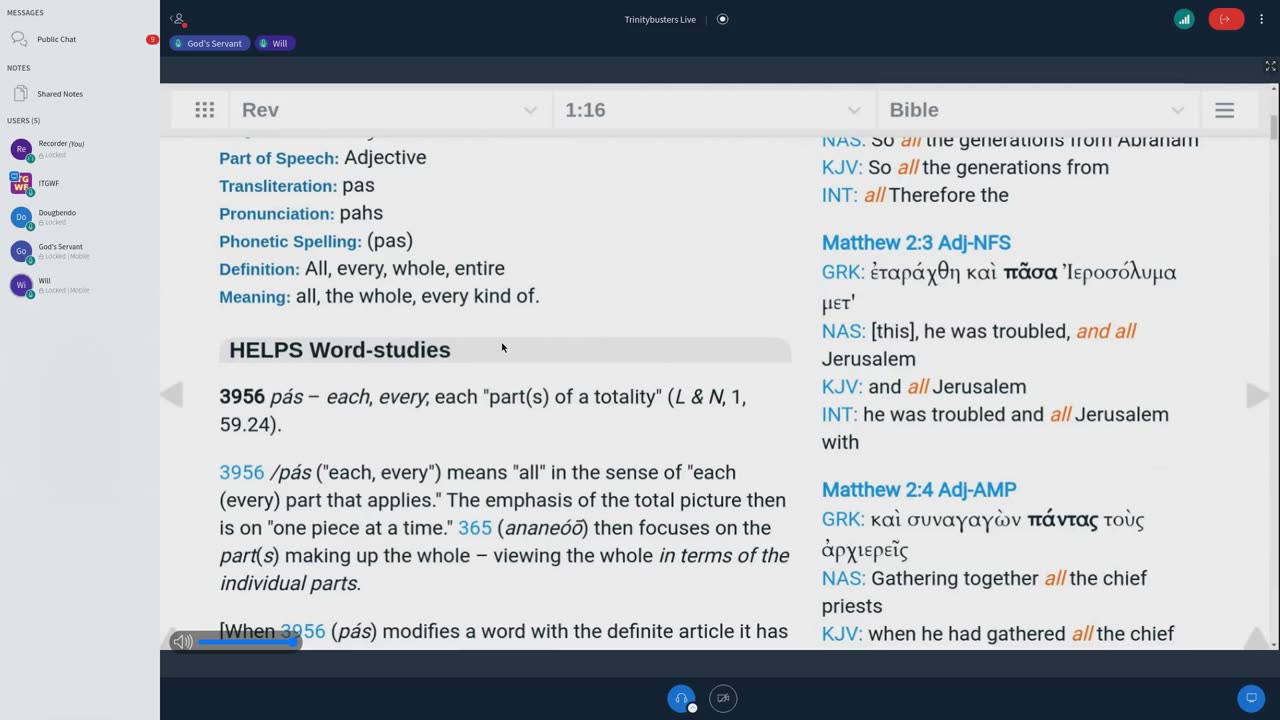Screen dimensions: 1280x720
Task: Click the share screen button
Action: [x=1250, y=698]
